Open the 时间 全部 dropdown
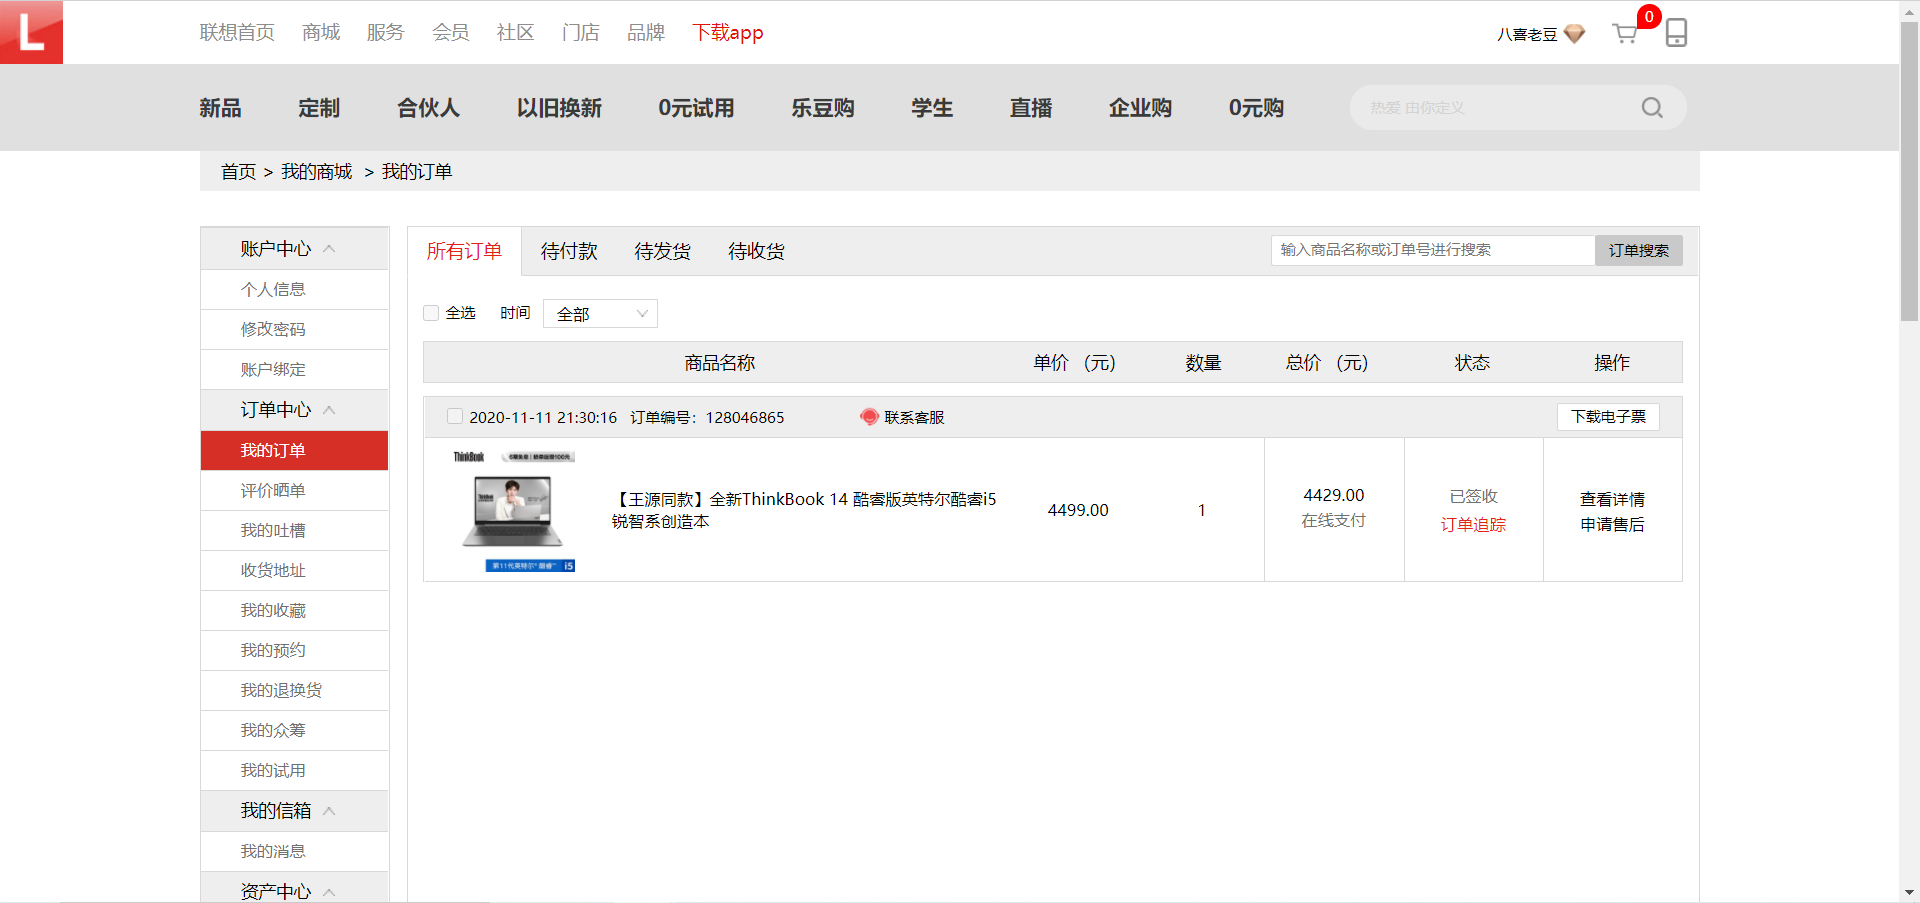 coord(600,314)
